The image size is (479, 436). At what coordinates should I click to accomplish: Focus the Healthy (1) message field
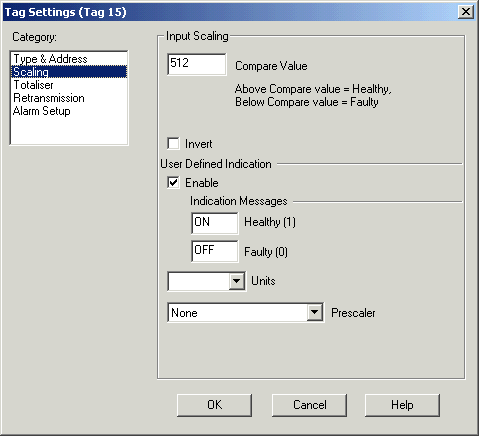tap(215, 223)
